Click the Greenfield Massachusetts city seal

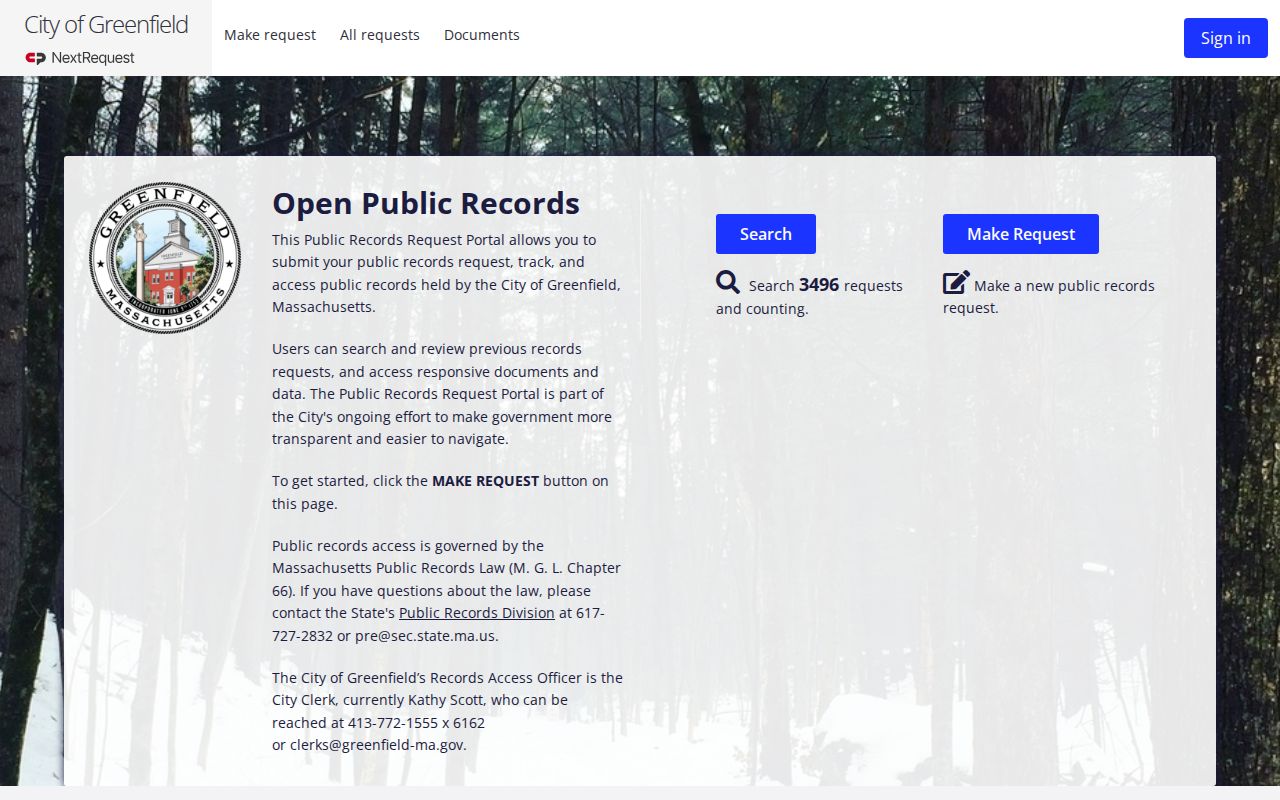(x=165, y=257)
